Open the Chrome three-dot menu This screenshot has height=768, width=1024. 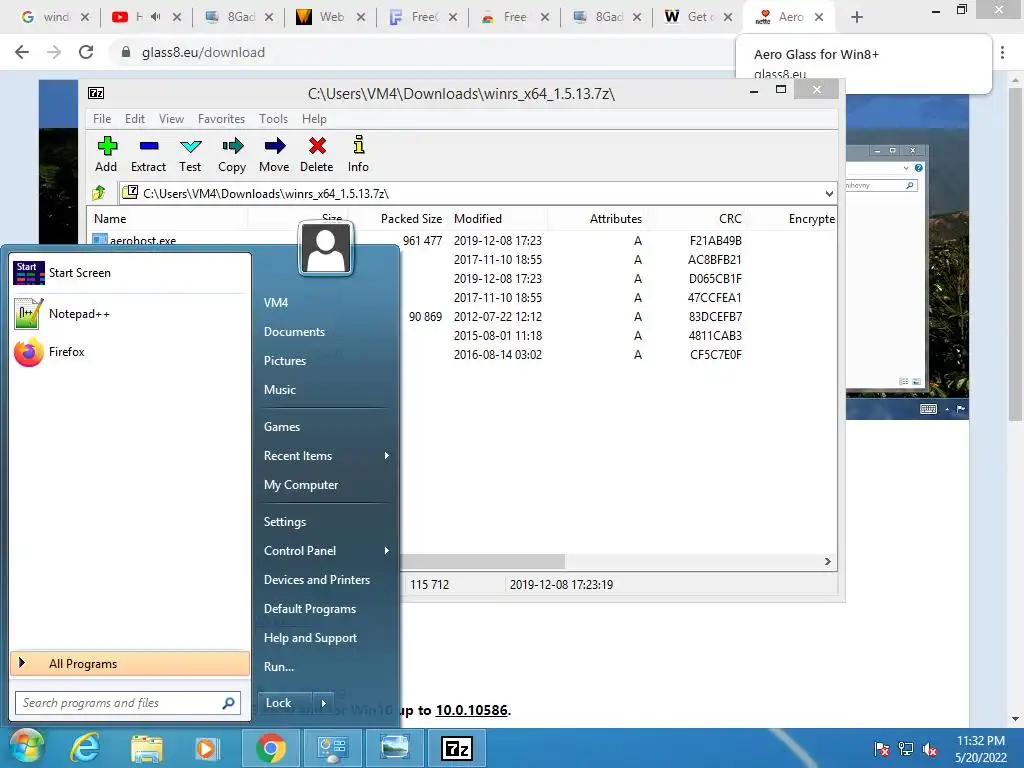(x=1002, y=52)
